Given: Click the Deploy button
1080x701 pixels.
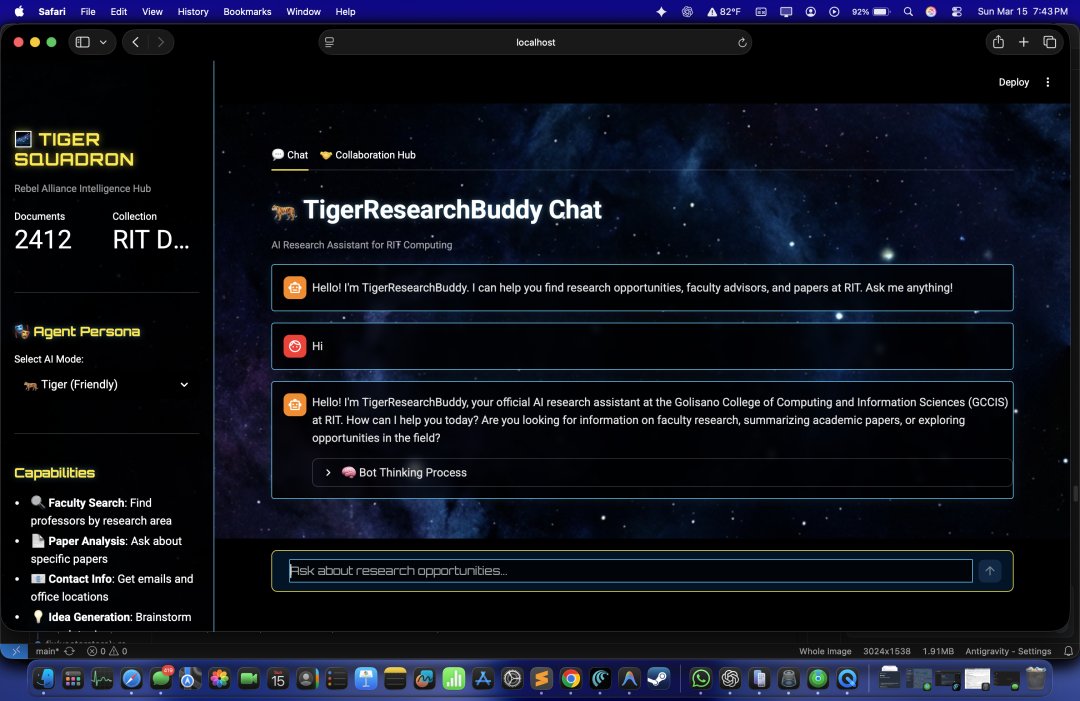Looking at the screenshot, I should coord(1013,82).
